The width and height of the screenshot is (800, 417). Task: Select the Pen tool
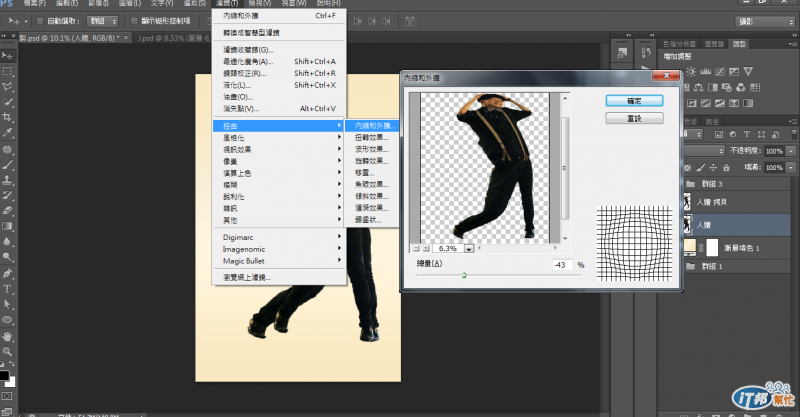(7, 274)
